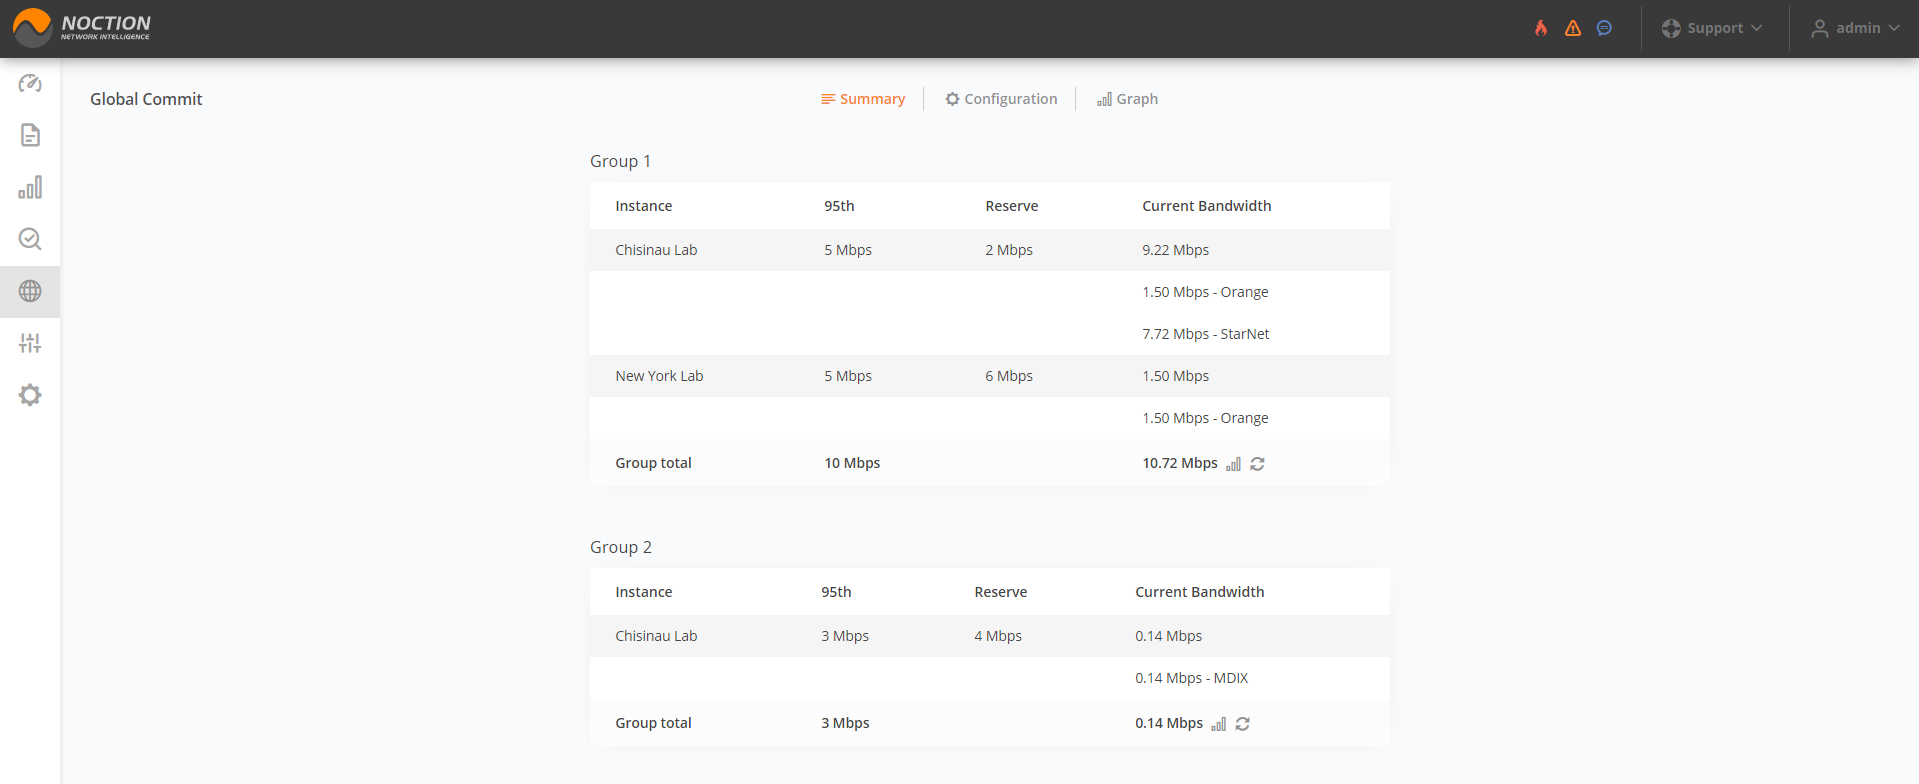Click the Noction logo
Viewport: 1919px width, 784px height.
click(82, 28)
